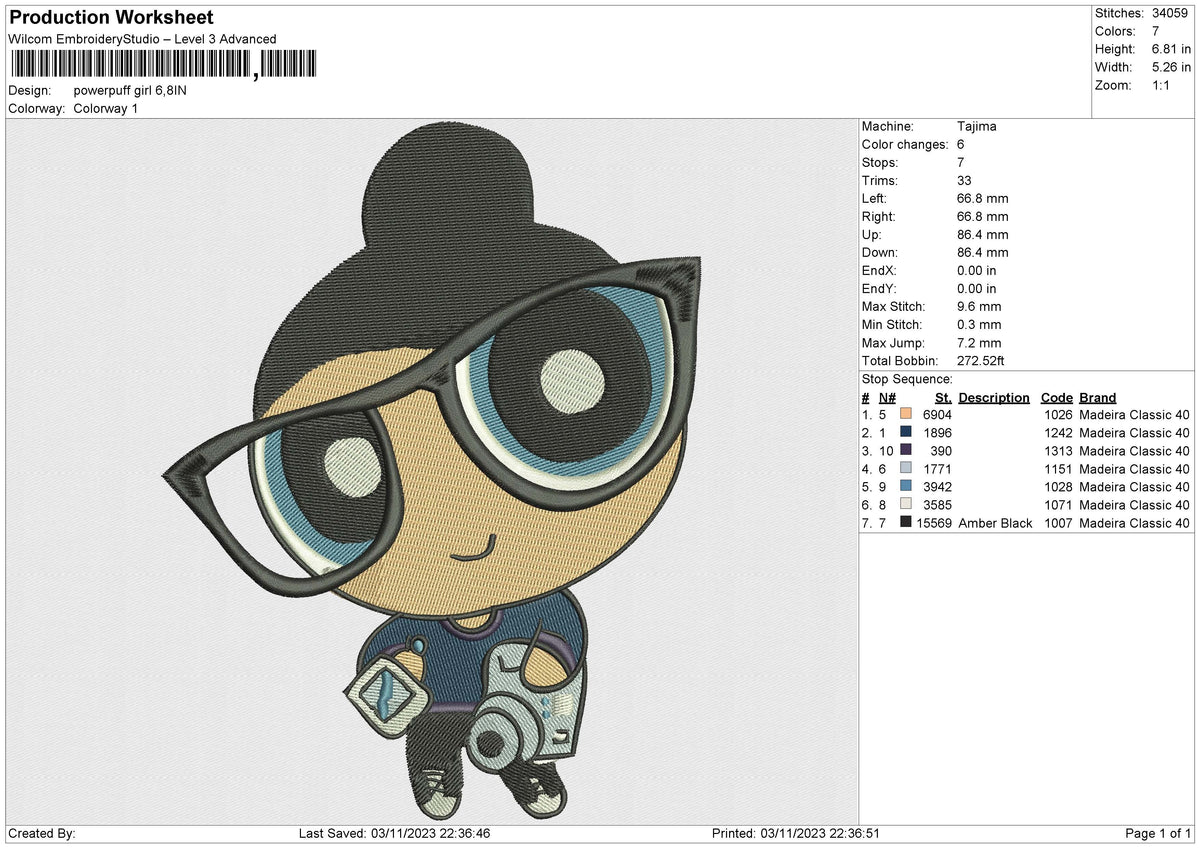Click the "Description" column header
The image size is (1200, 848).
994,398
